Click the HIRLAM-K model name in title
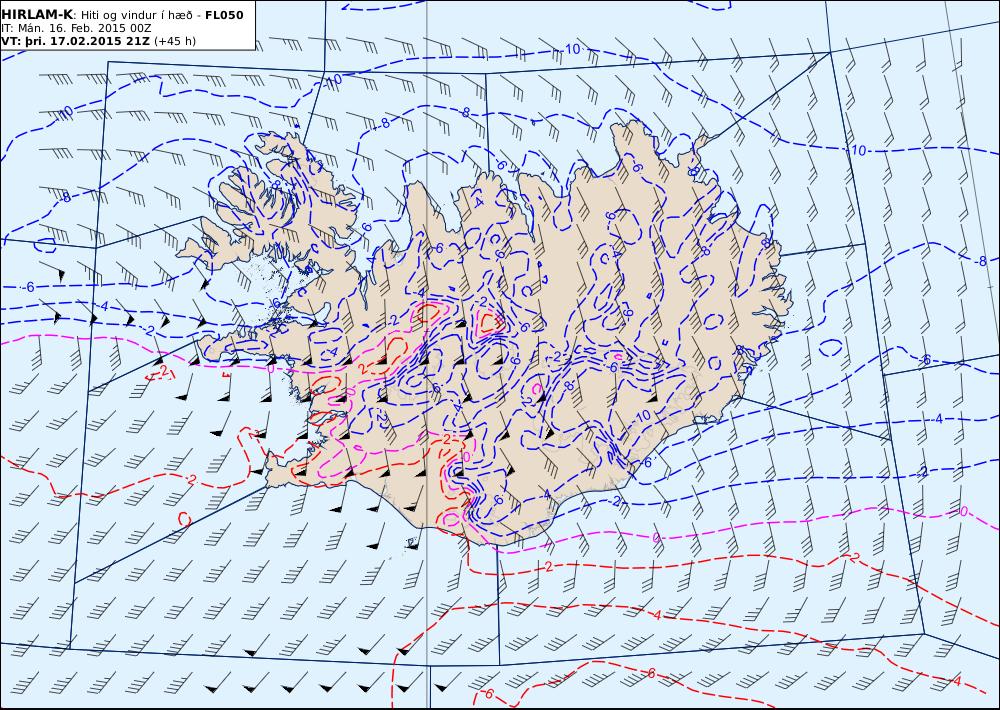This screenshot has width=1000, height=710. coord(38,15)
